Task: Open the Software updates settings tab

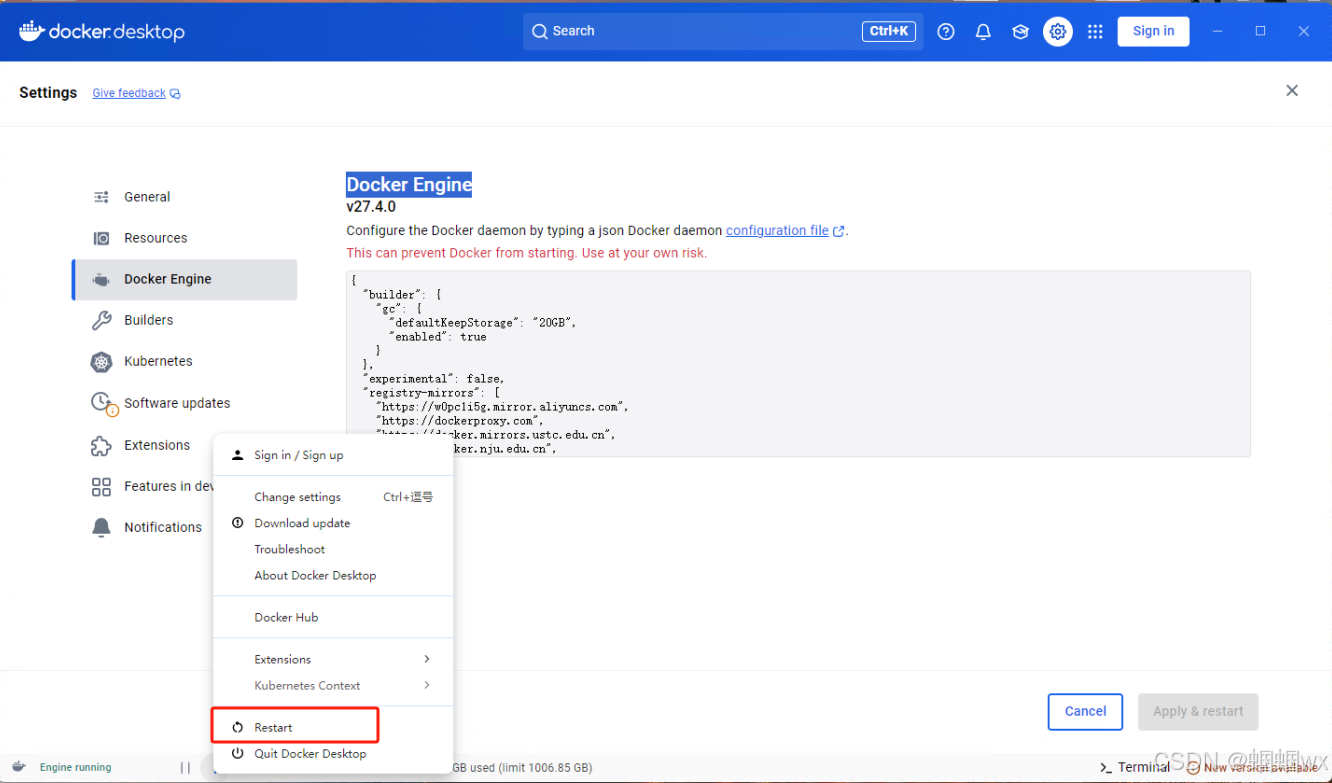Action: point(184,404)
